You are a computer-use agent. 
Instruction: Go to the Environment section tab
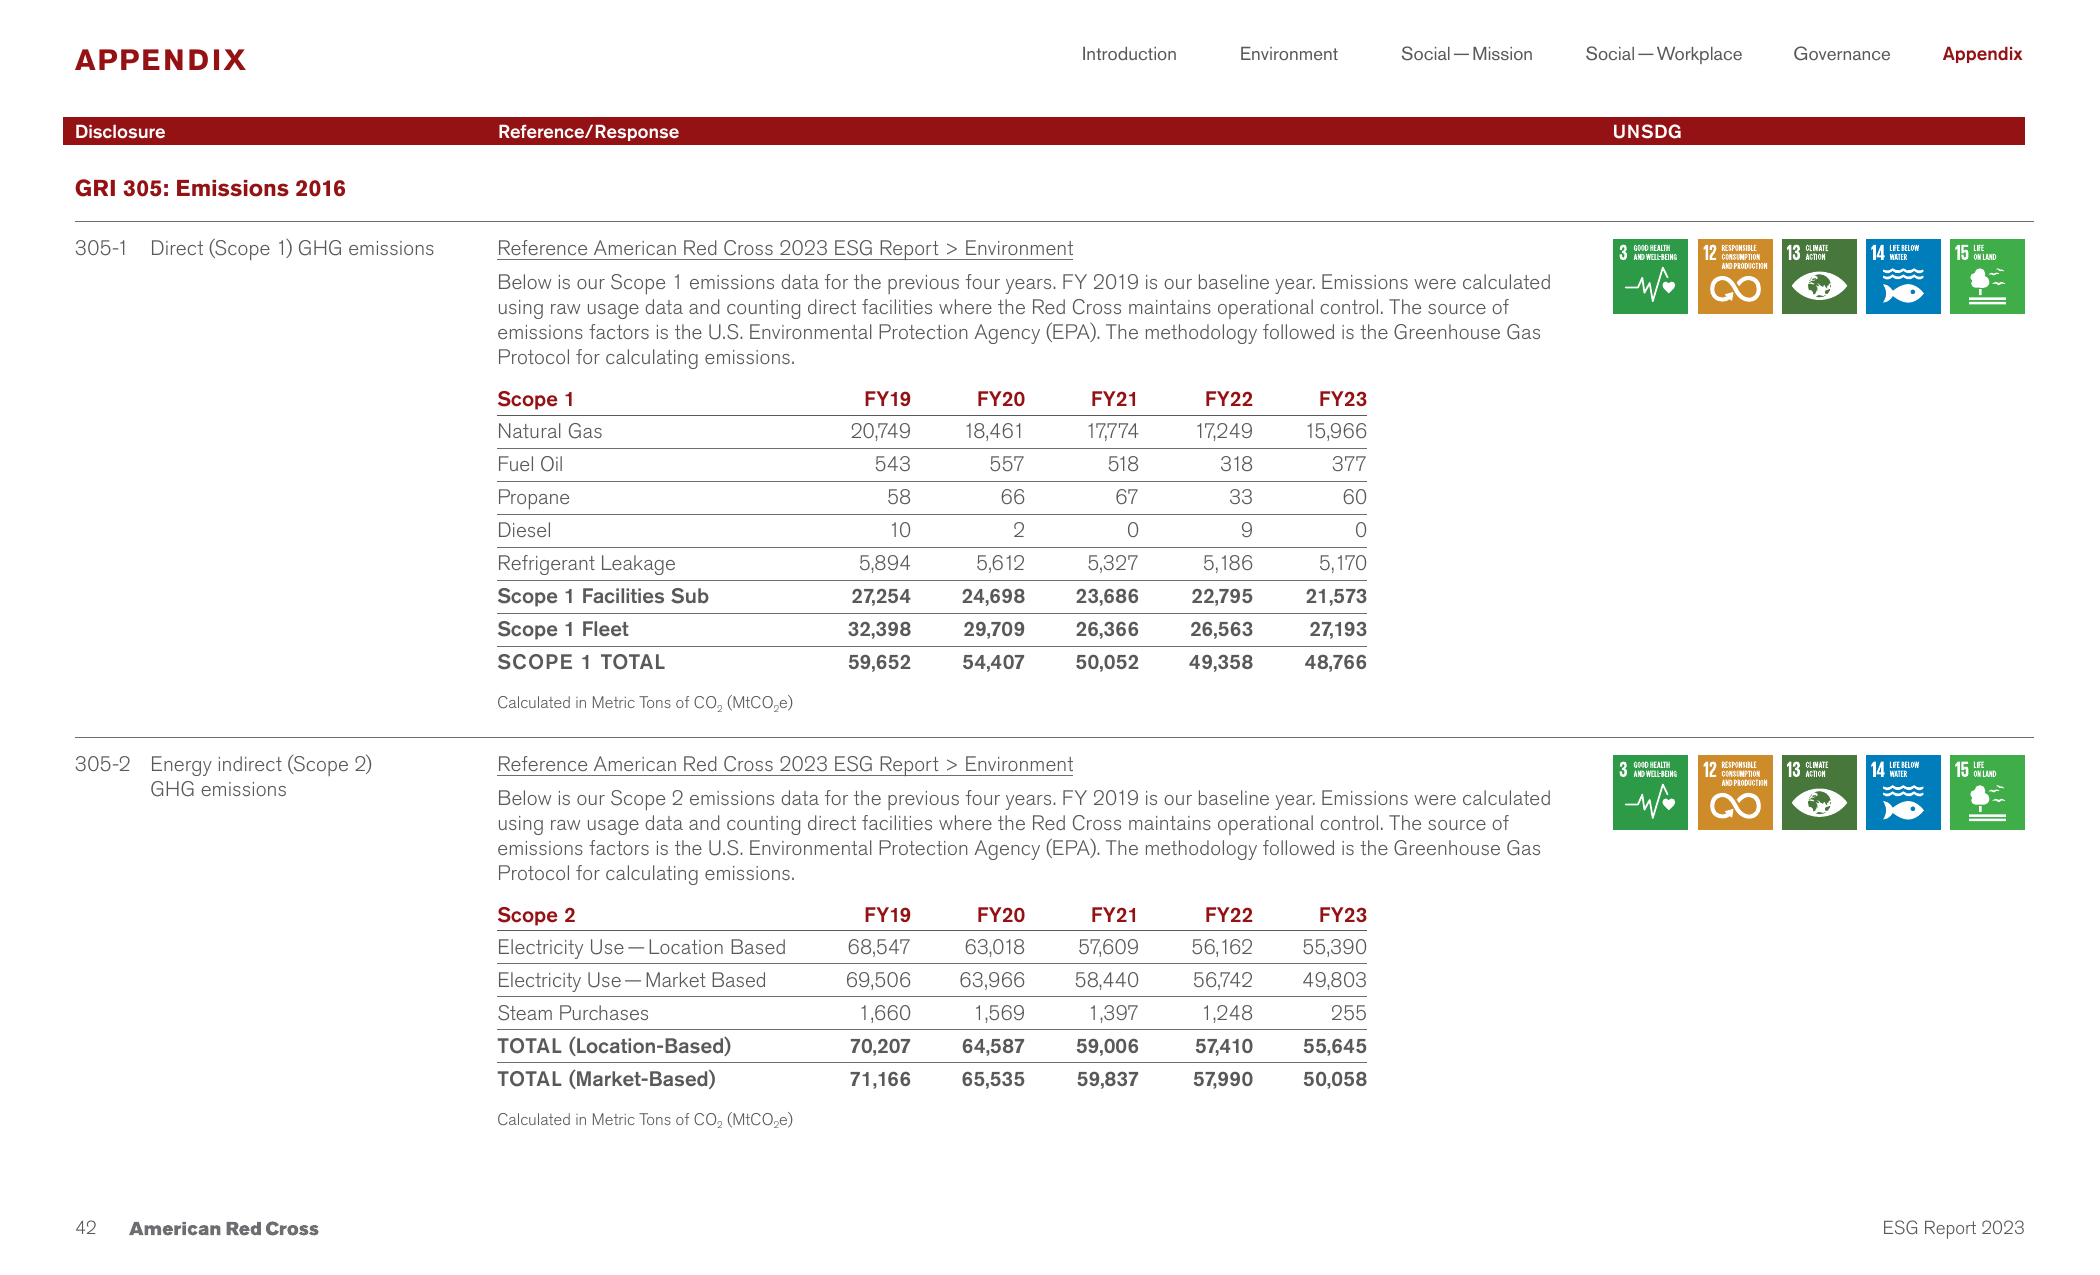coord(1288,54)
